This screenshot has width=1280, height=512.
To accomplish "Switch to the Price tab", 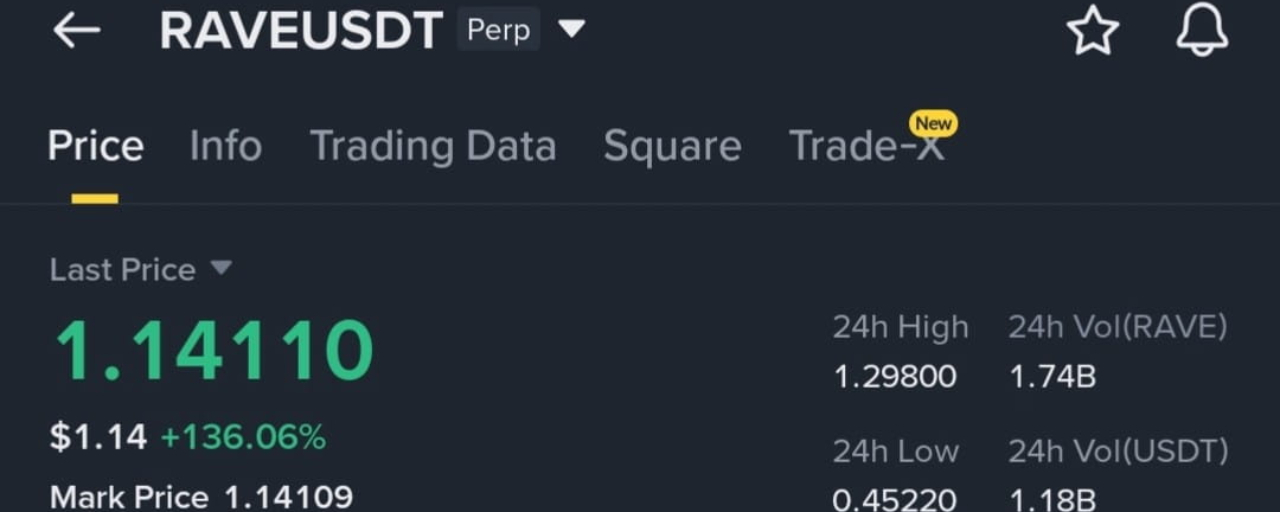I will [95, 147].
